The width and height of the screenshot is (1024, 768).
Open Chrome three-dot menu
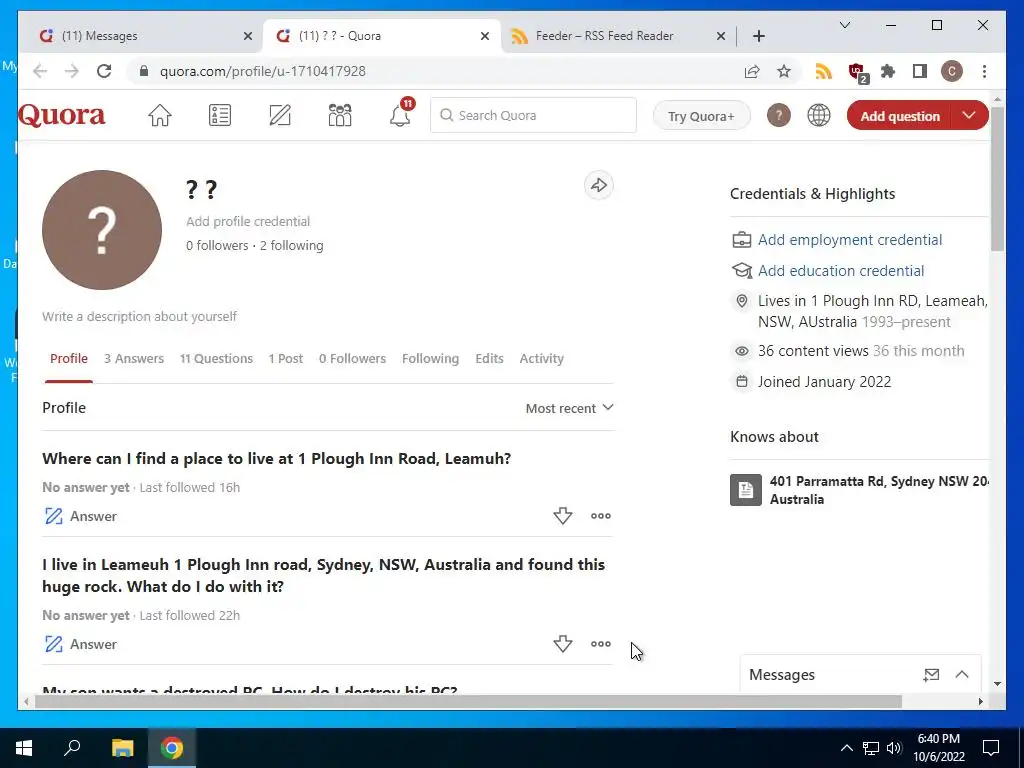[984, 71]
